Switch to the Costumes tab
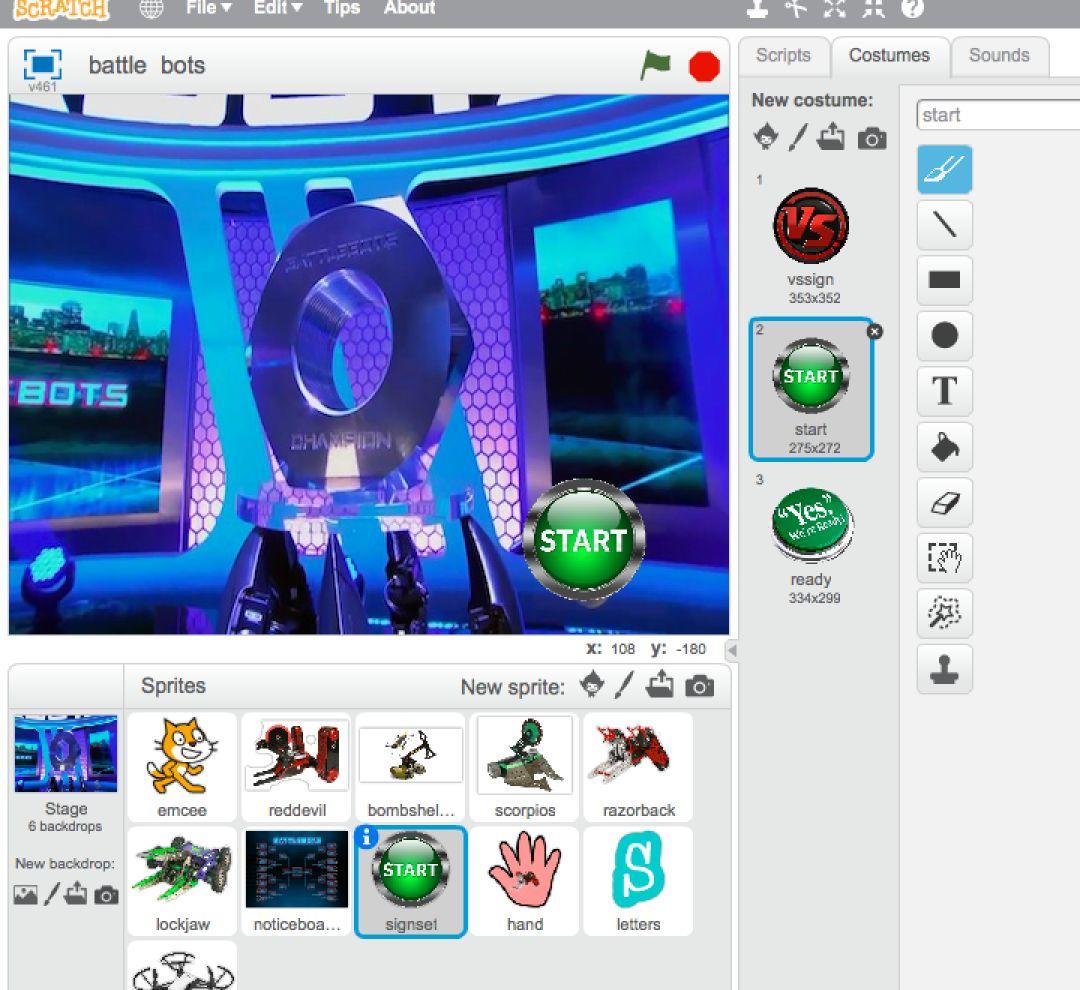Viewport: 1080px width, 990px height. click(889, 55)
